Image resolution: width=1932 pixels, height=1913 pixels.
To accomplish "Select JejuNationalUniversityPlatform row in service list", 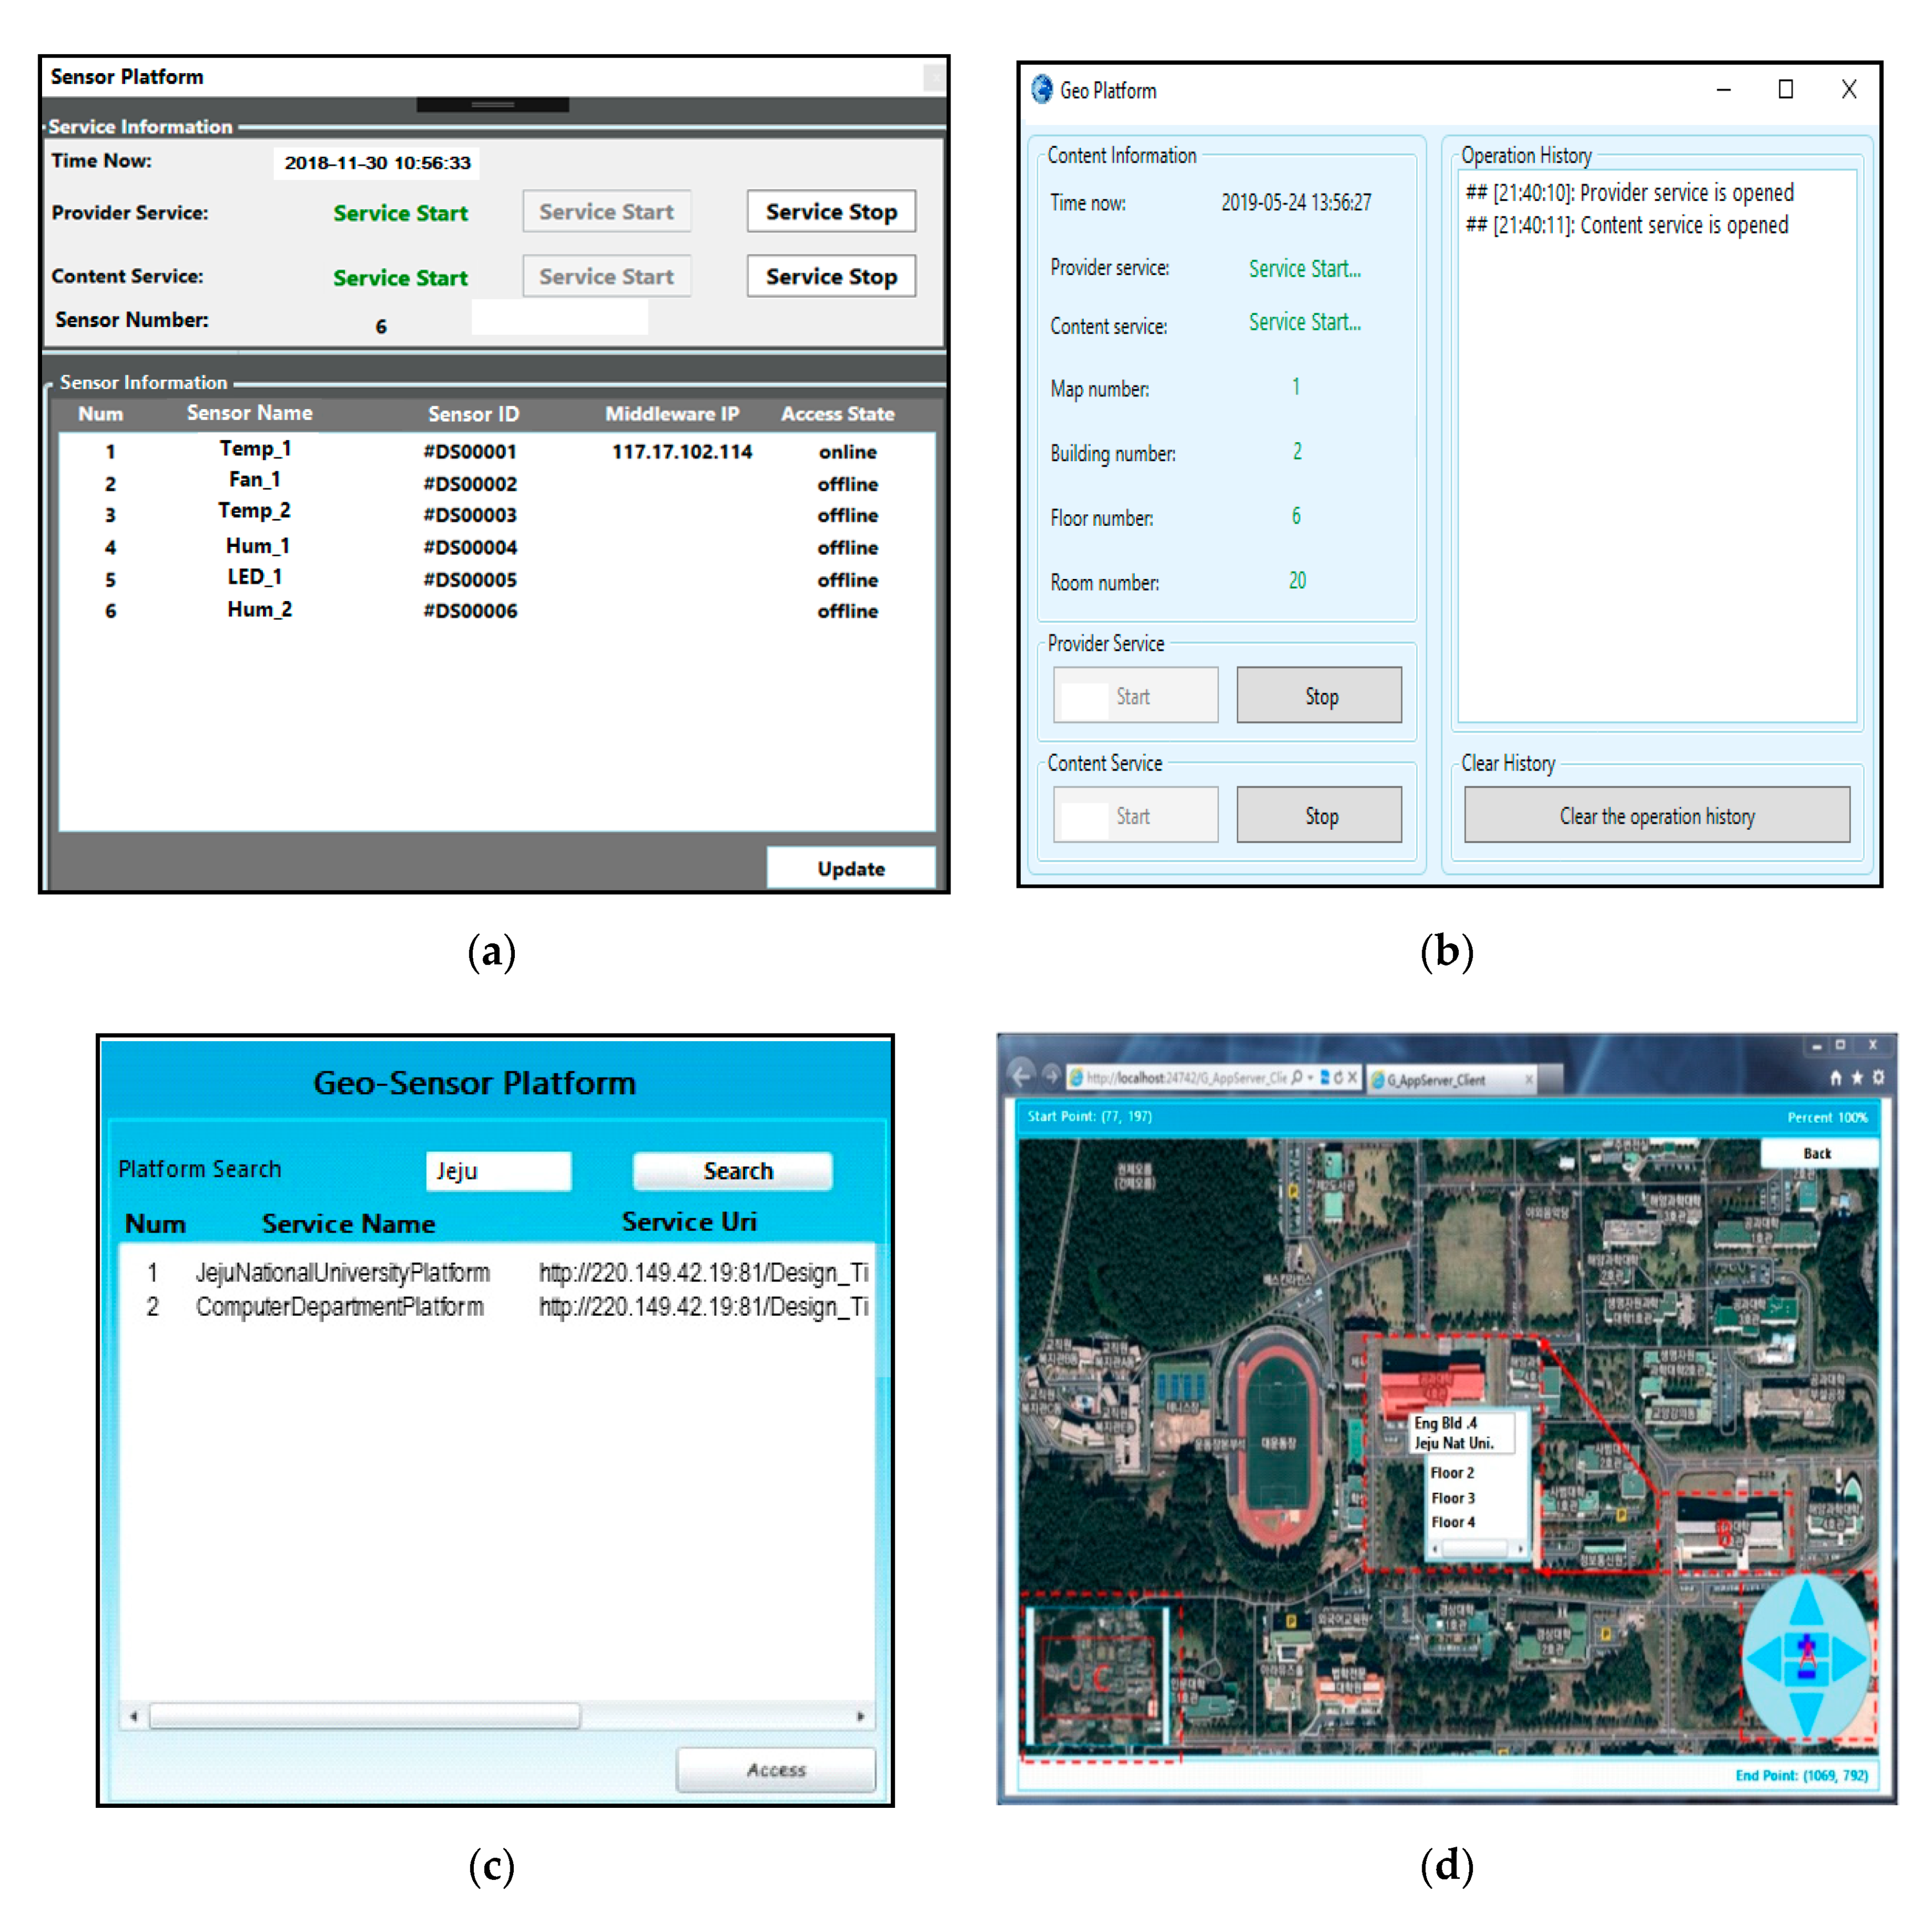I will pyautogui.click(x=342, y=1272).
